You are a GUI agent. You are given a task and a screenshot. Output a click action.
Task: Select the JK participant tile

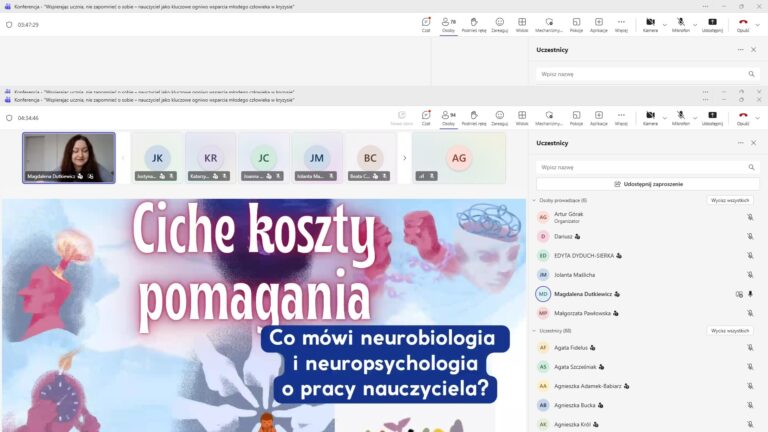click(157, 158)
